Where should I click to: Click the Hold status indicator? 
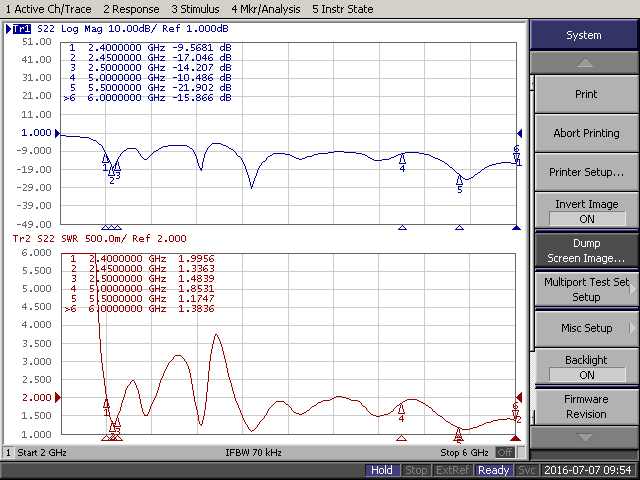pos(381,470)
